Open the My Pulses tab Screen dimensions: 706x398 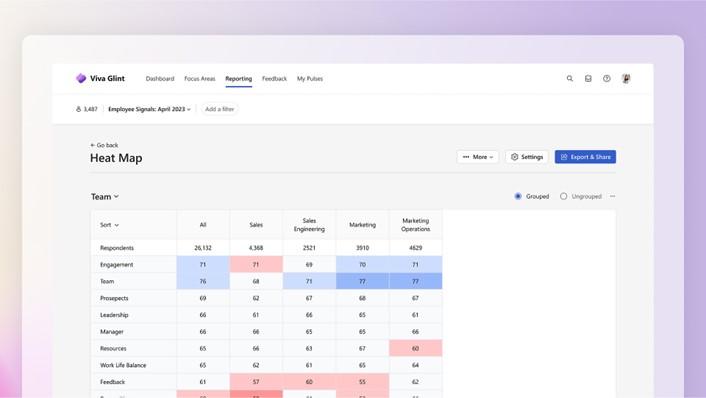(x=310, y=78)
